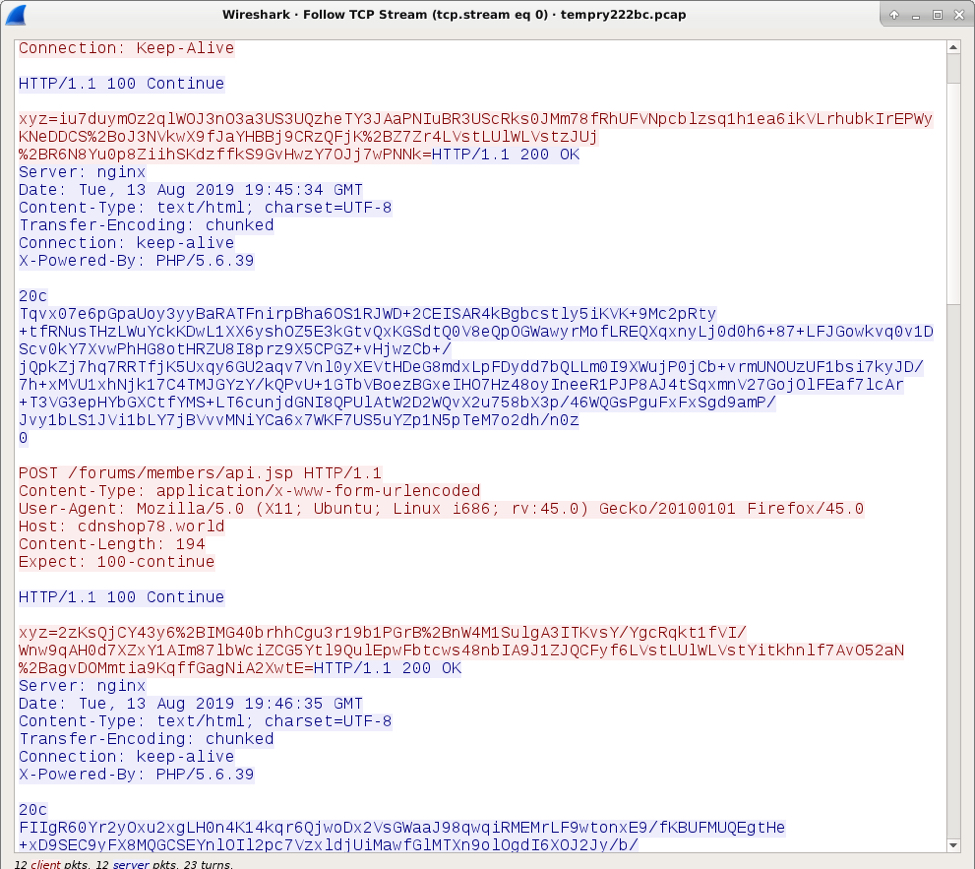Maximize the Follow TCP Stream window
This screenshot has width=975, height=869.
pyautogui.click(x=938, y=15)
